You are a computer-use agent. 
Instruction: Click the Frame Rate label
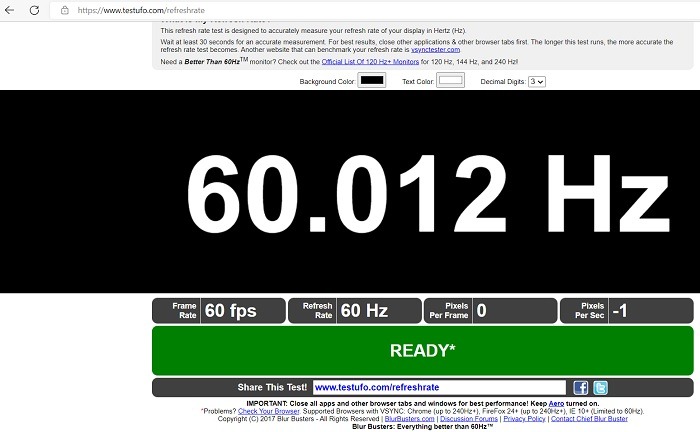[x=184, y=311]
